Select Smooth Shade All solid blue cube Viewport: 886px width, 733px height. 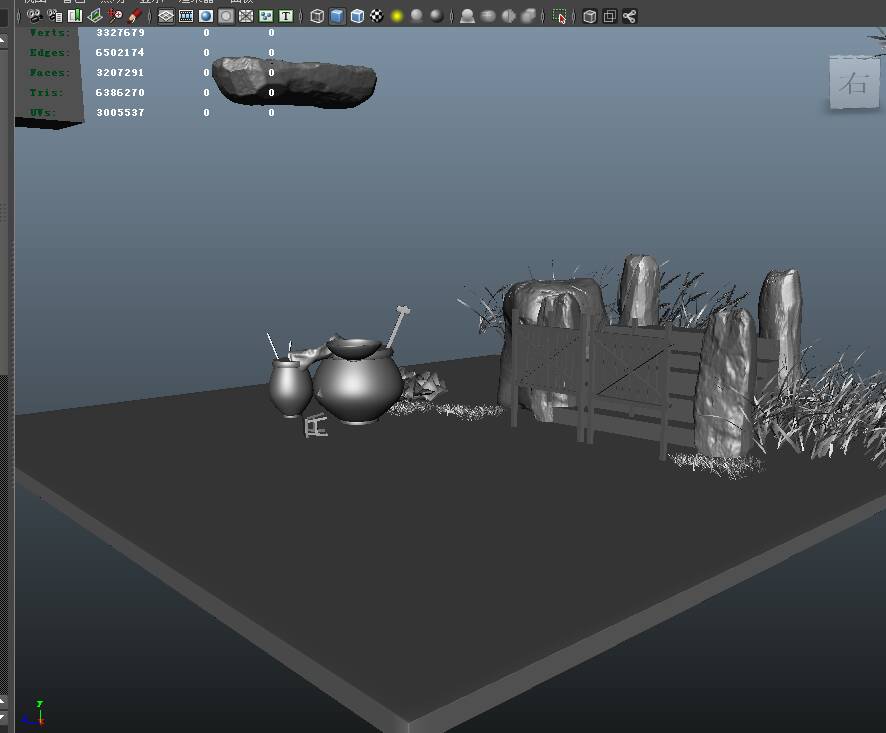click(337, 16)
